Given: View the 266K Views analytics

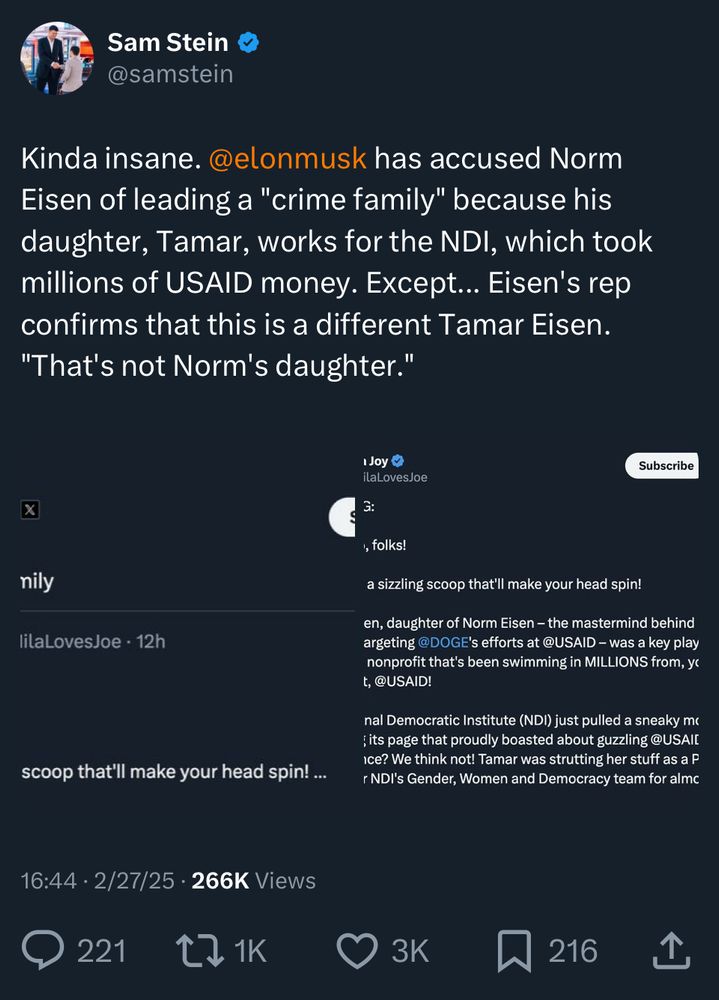Looking at the screenshot, I should [253, 881].
